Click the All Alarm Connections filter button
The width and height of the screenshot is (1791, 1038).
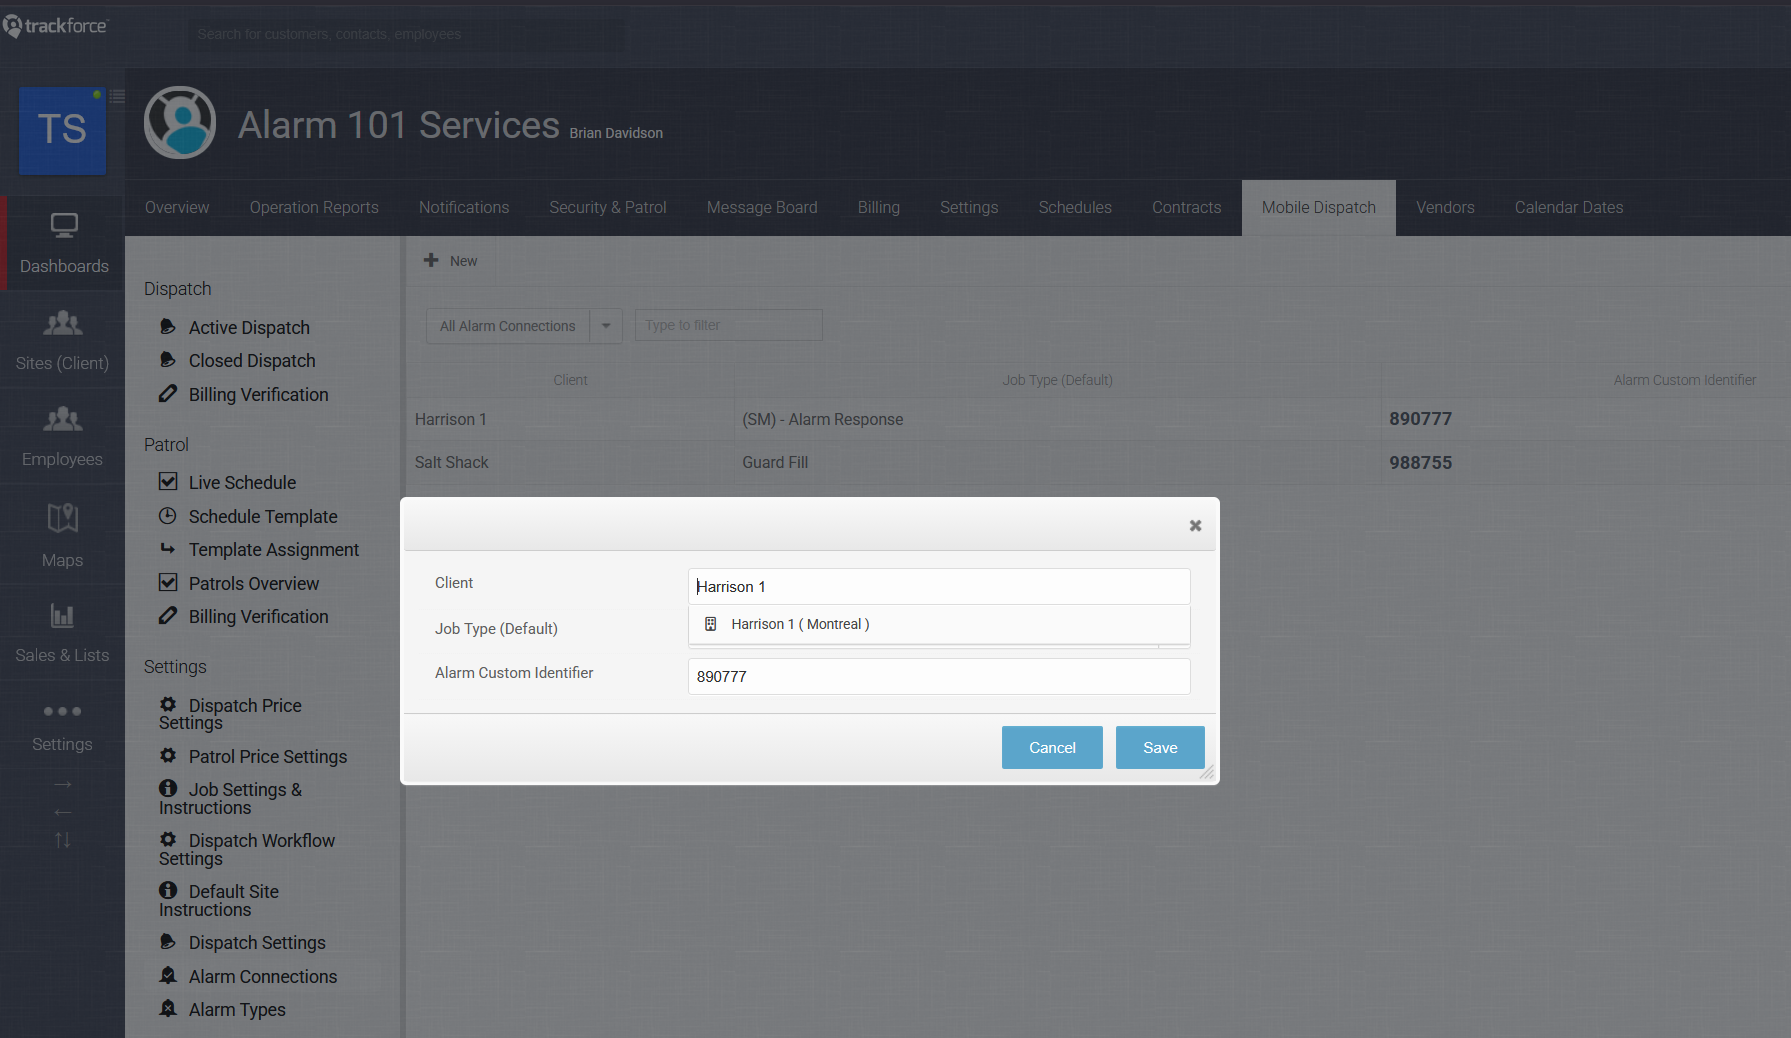(508, 326)
